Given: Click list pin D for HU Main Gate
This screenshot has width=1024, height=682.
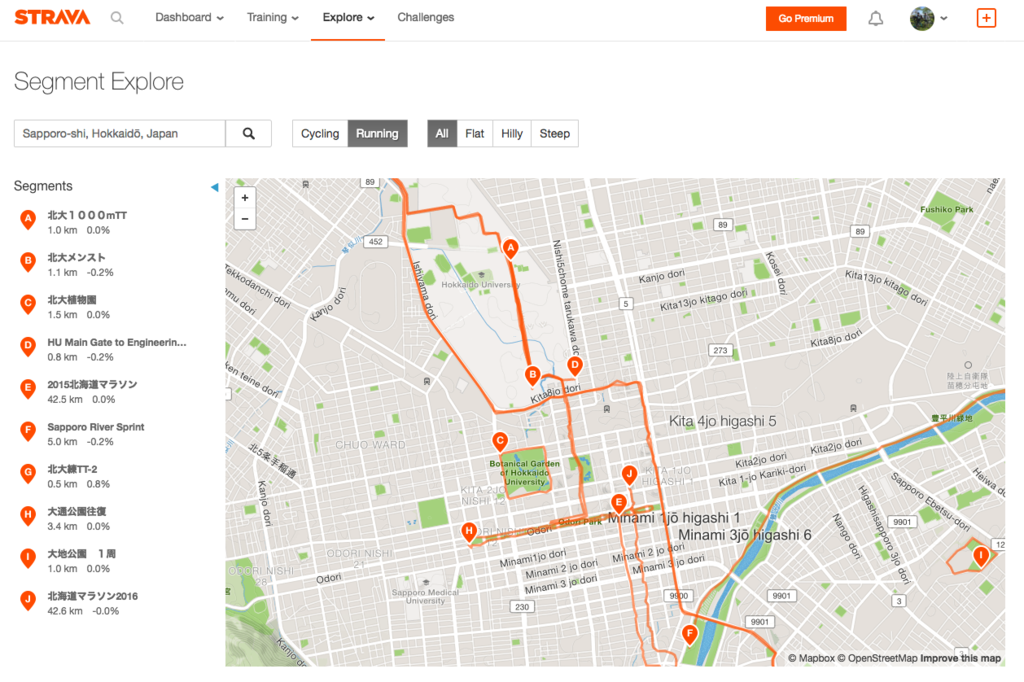Looking at the screenshot, I should pos(27,346).
